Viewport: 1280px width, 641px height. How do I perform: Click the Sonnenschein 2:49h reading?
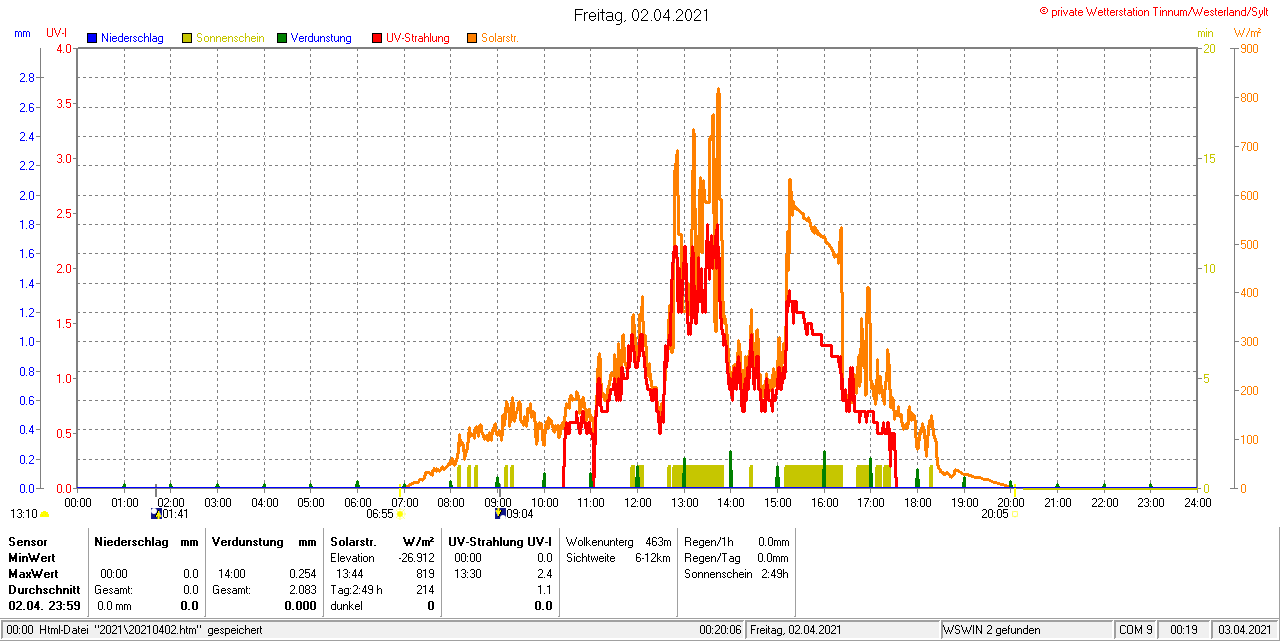coord(736,574)
